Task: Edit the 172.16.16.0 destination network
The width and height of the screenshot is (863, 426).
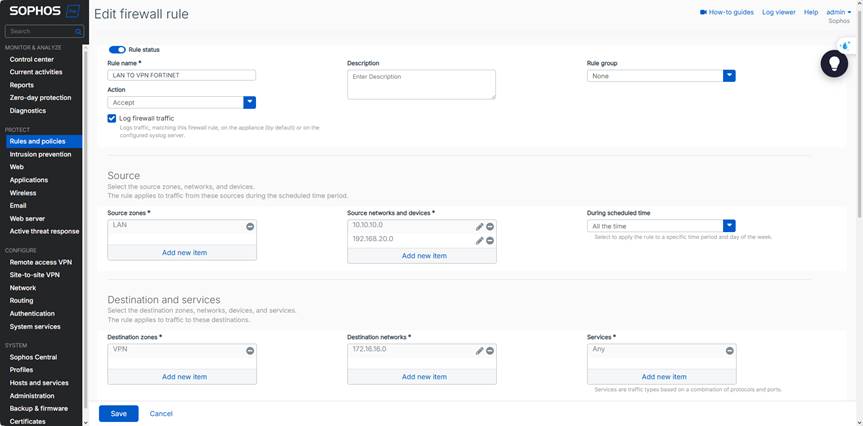Action: (x=479, y=351)
